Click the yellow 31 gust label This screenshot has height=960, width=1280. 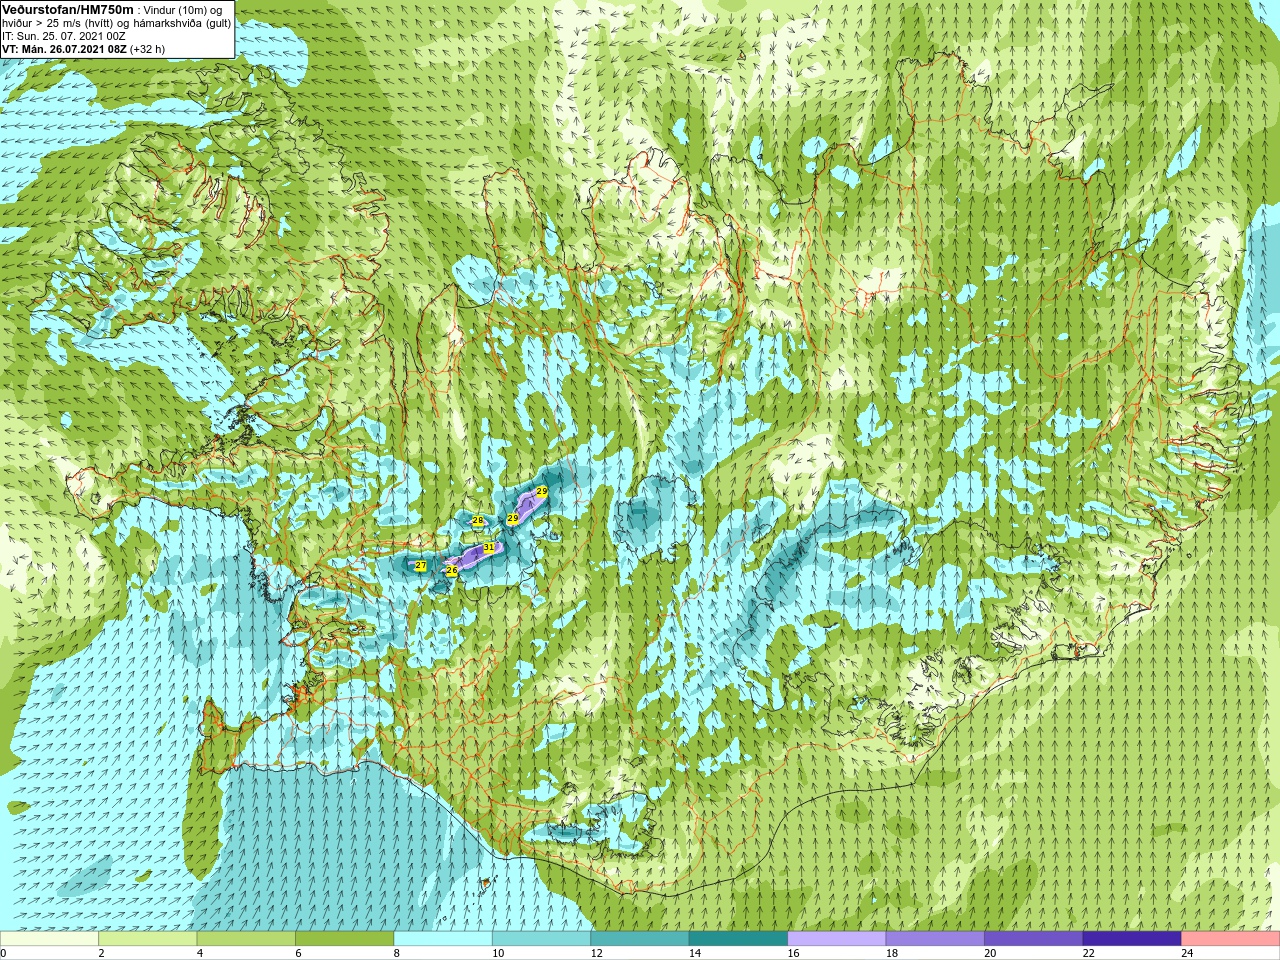coord(489,547)
